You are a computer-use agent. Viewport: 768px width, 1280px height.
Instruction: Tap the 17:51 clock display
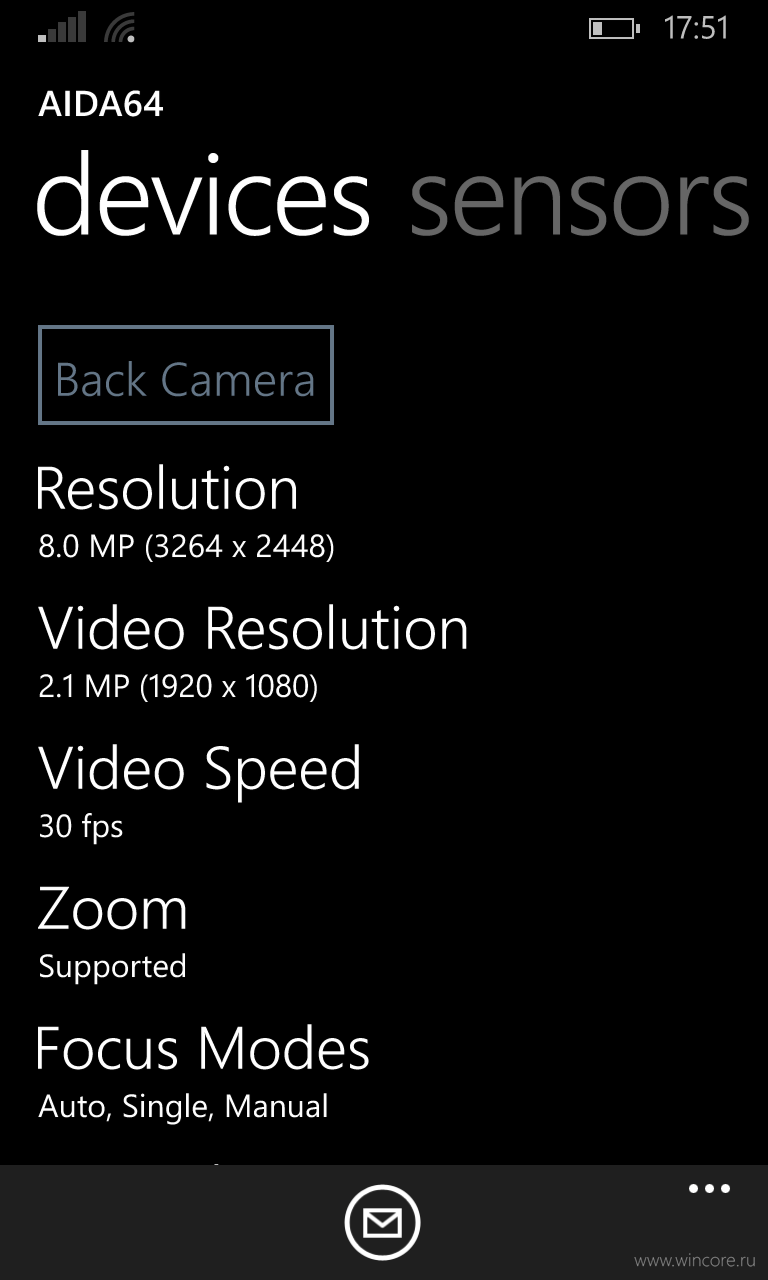(696, 28)
